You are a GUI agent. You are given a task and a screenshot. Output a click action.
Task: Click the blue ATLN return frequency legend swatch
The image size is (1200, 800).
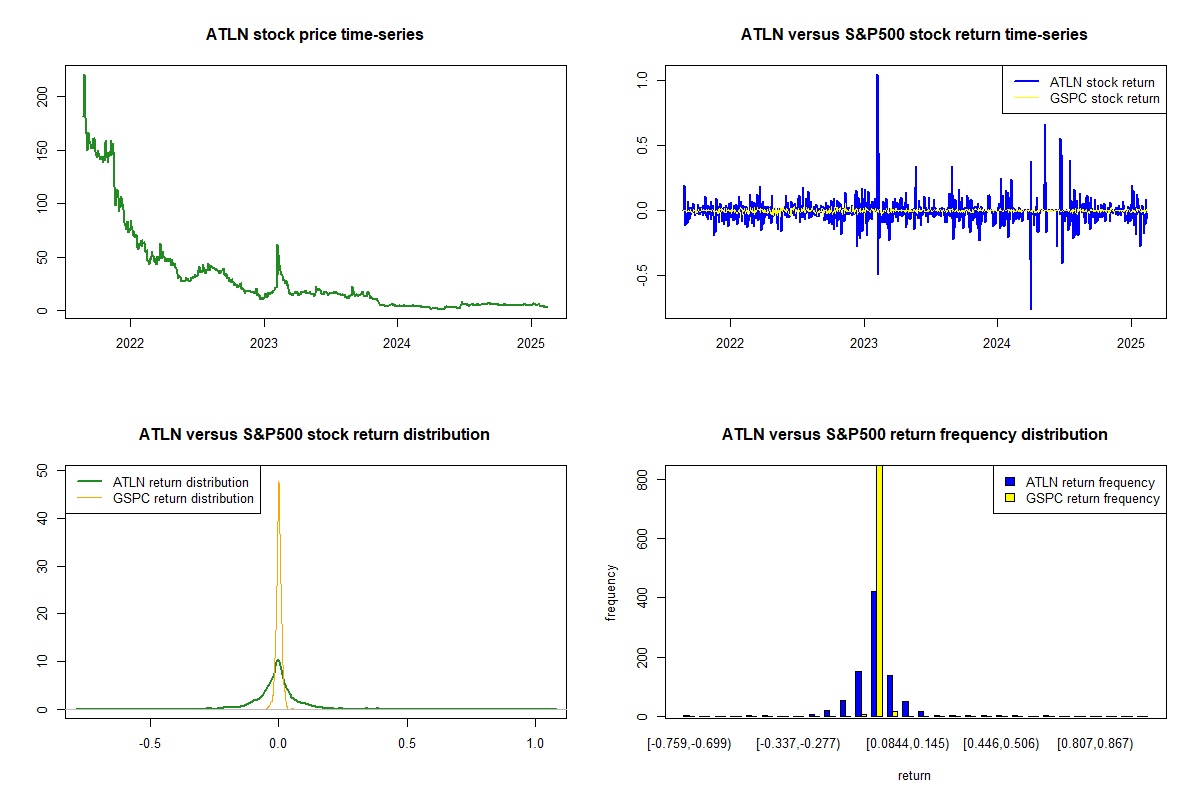pyautogui.click(x=1010, y=483)
